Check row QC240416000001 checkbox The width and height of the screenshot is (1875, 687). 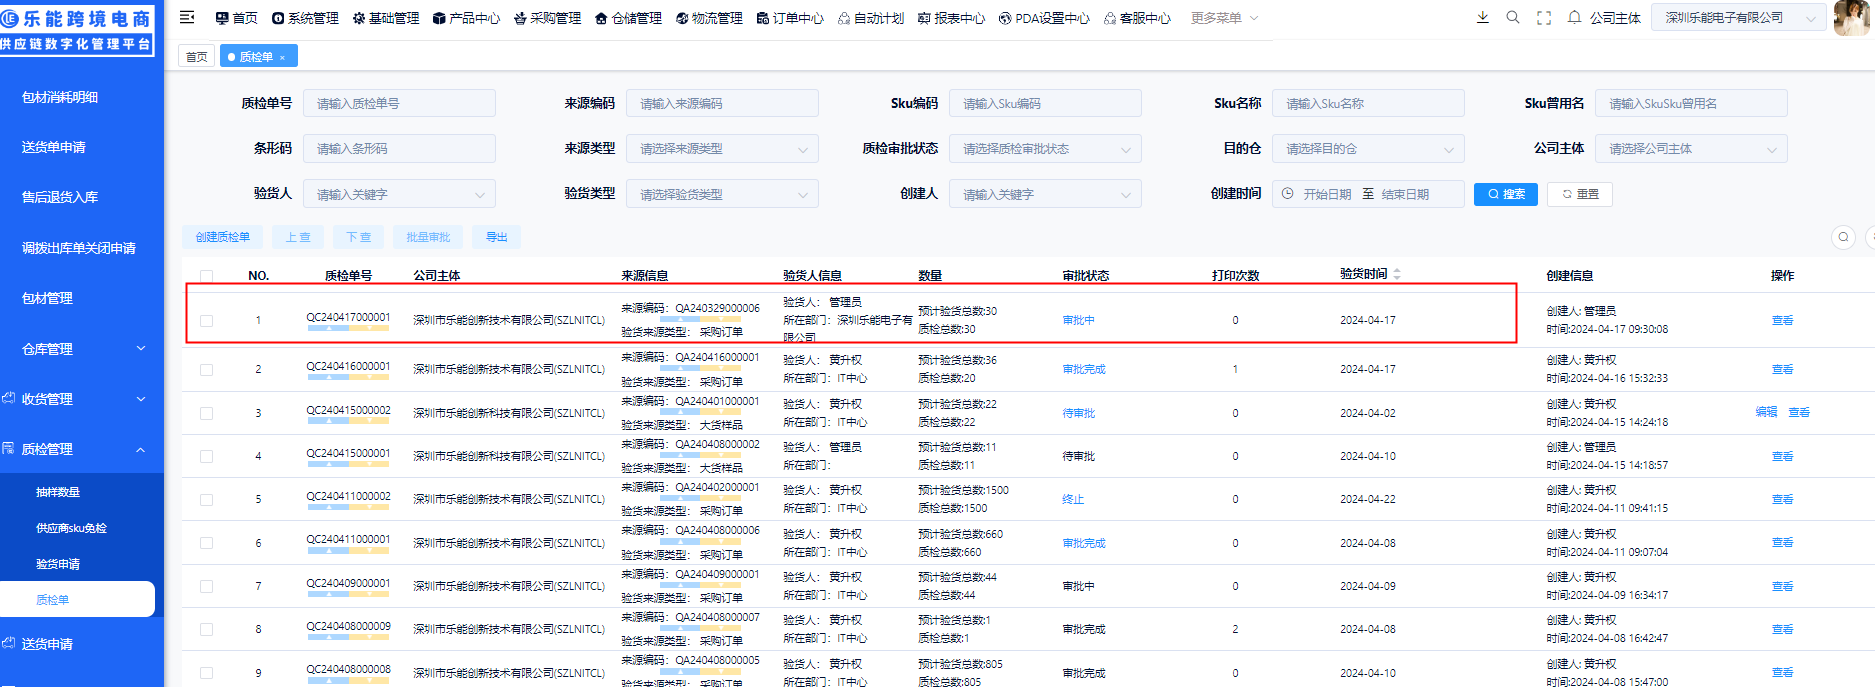[x=206, y=370]
